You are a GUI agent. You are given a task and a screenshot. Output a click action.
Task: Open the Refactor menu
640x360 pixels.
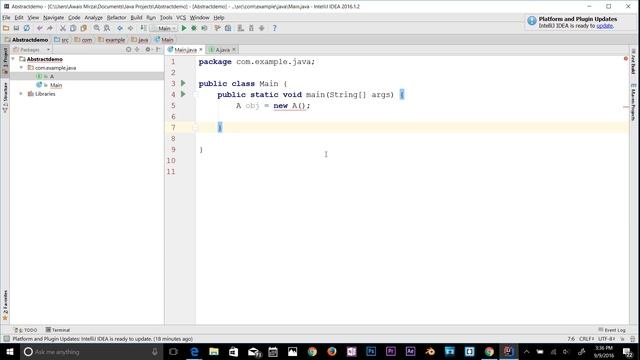tap(116, 18)
